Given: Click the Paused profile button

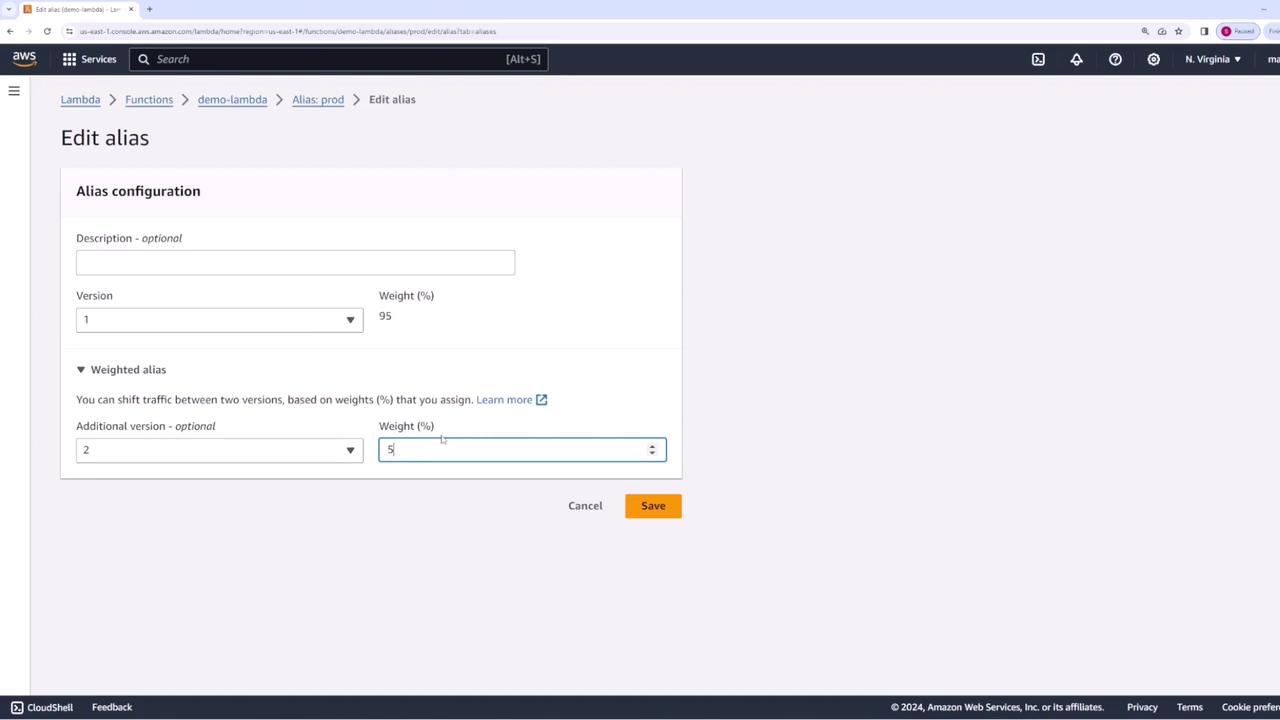Looking at the screenshot, I should [1237, 31].
